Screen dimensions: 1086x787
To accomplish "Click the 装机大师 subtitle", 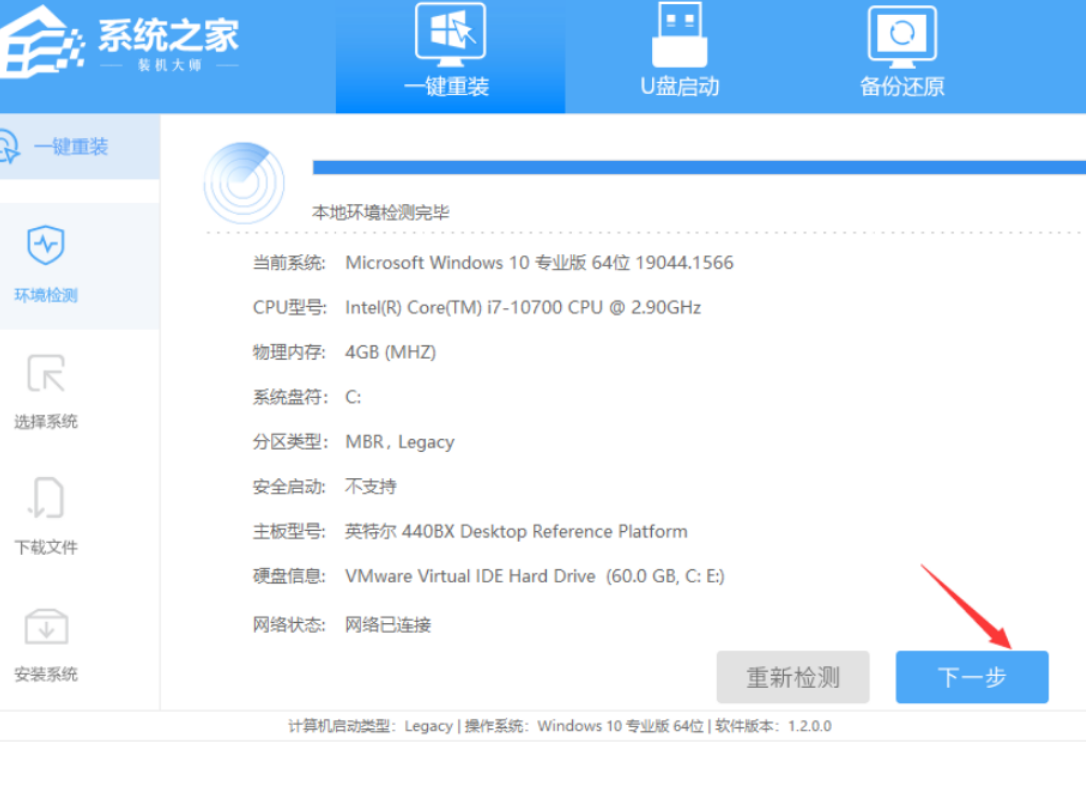I will tap(170, 65).
